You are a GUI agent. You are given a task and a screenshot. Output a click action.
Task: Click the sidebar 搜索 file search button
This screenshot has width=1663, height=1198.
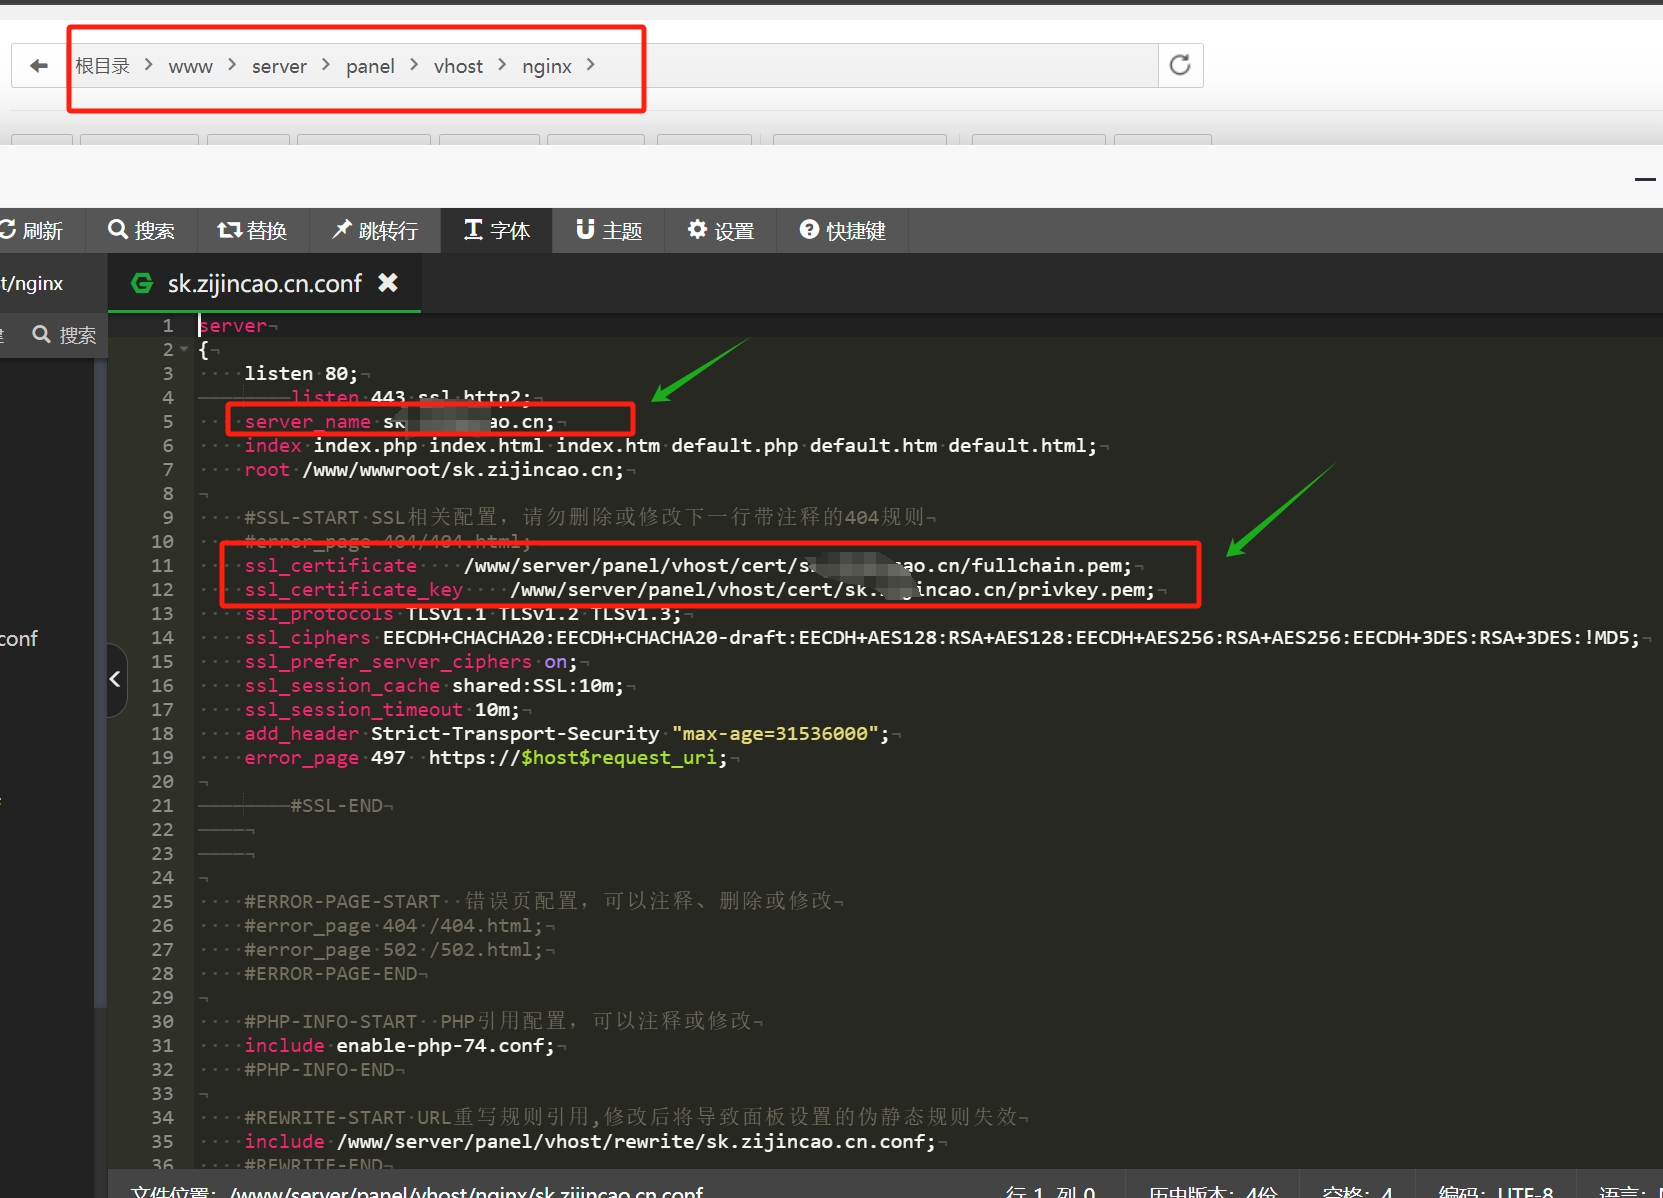[65, 335]
